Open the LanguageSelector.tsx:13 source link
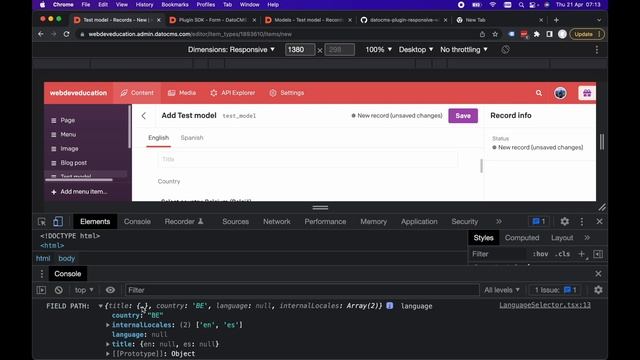 (545, 305)
